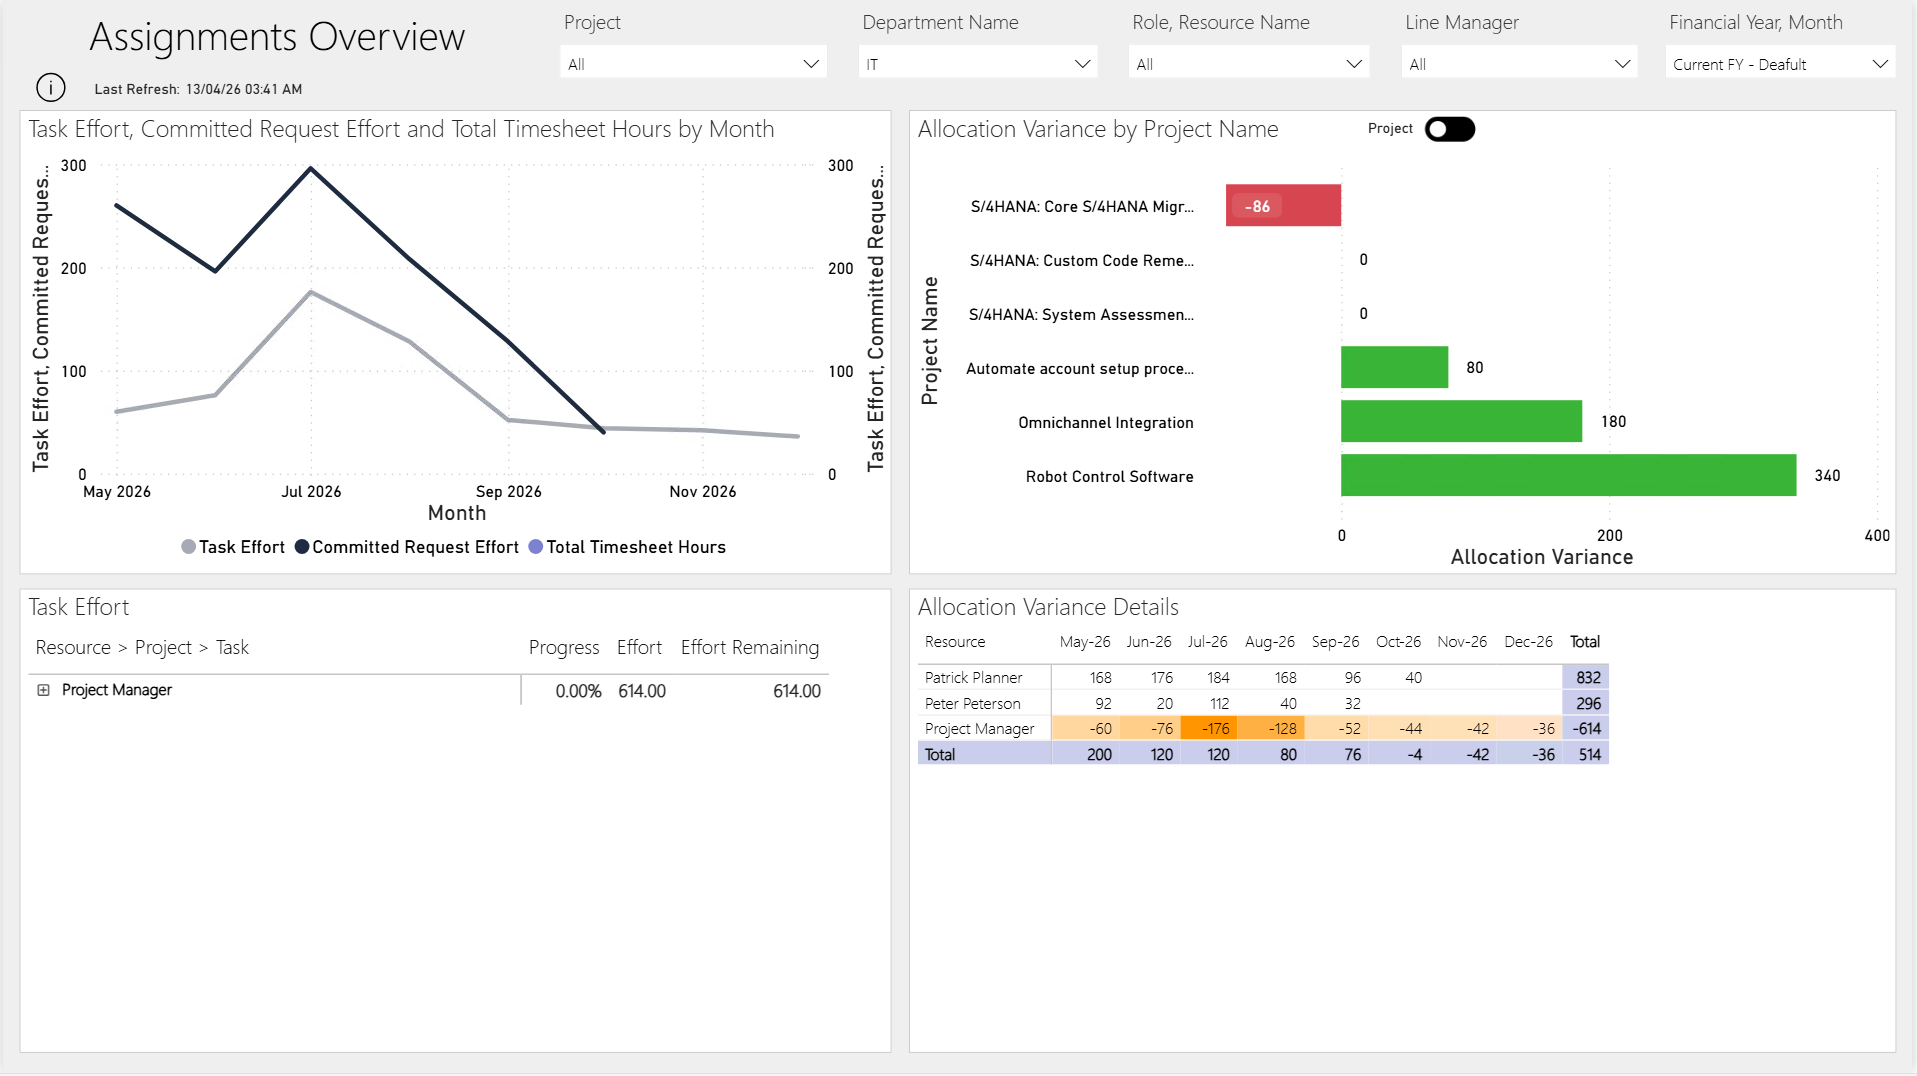Select the red -86 S/4HANA bar
Image resolution: width=1917 pixels, height=1076 pixels.
pos(1283,206)
